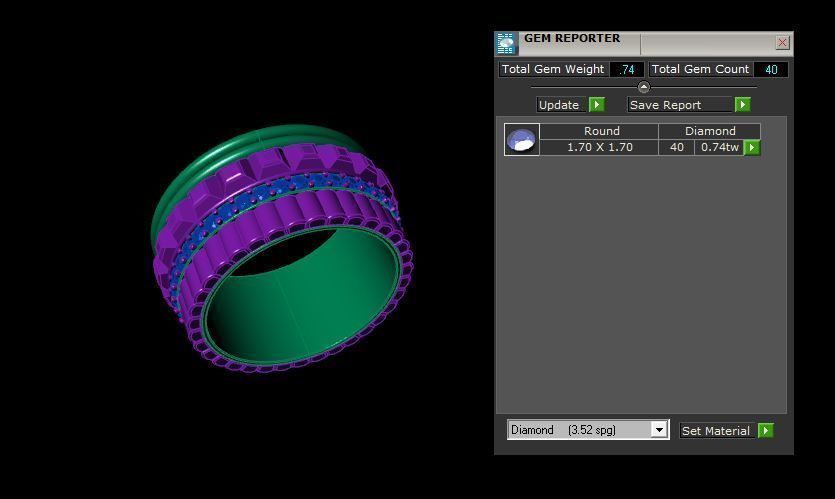Click the '1.70 X 1.70' size cell
The height and width of the screenshot is (499, 835).
(x=599, y=148)
